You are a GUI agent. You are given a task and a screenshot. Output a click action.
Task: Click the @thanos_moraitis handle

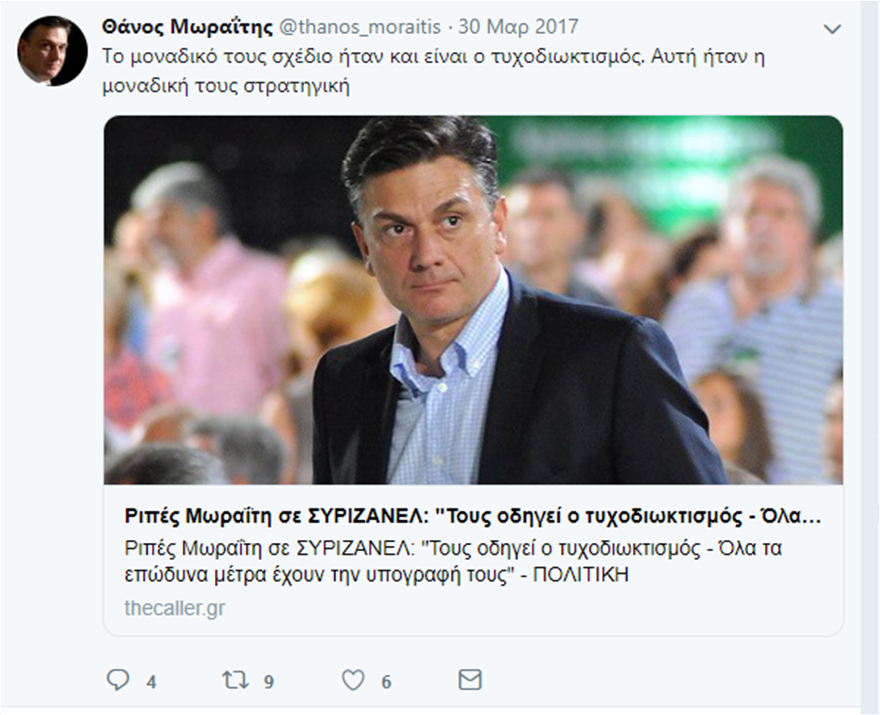click(354, 27)
